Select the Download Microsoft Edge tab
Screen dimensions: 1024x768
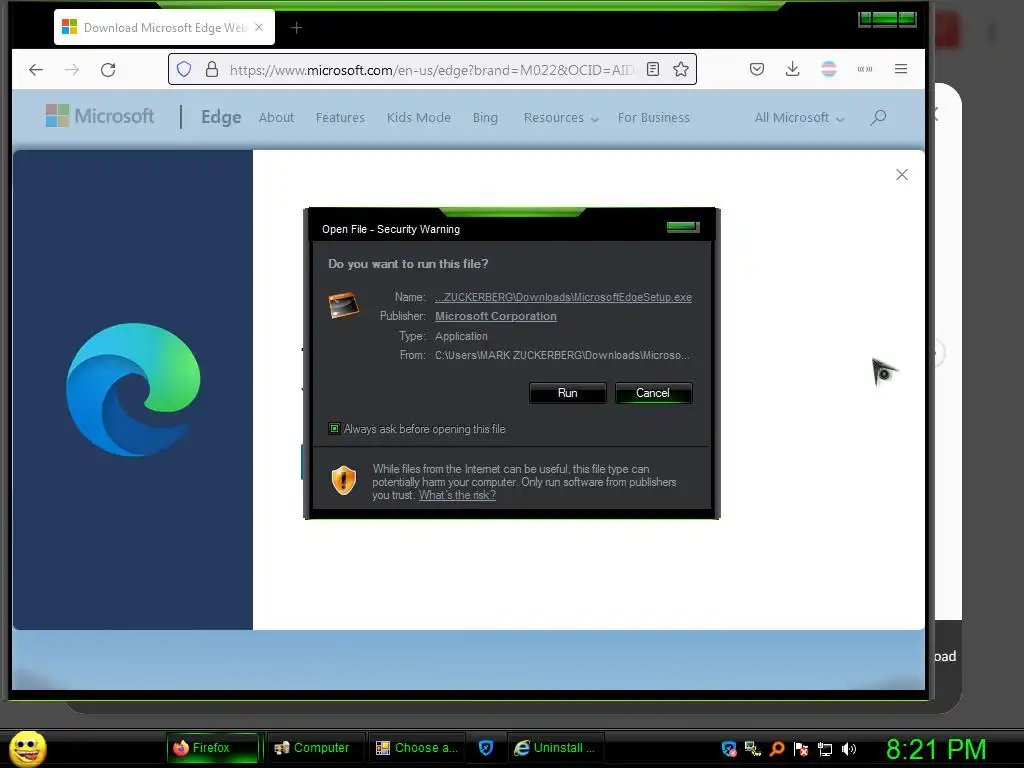(x=164, y=27)
